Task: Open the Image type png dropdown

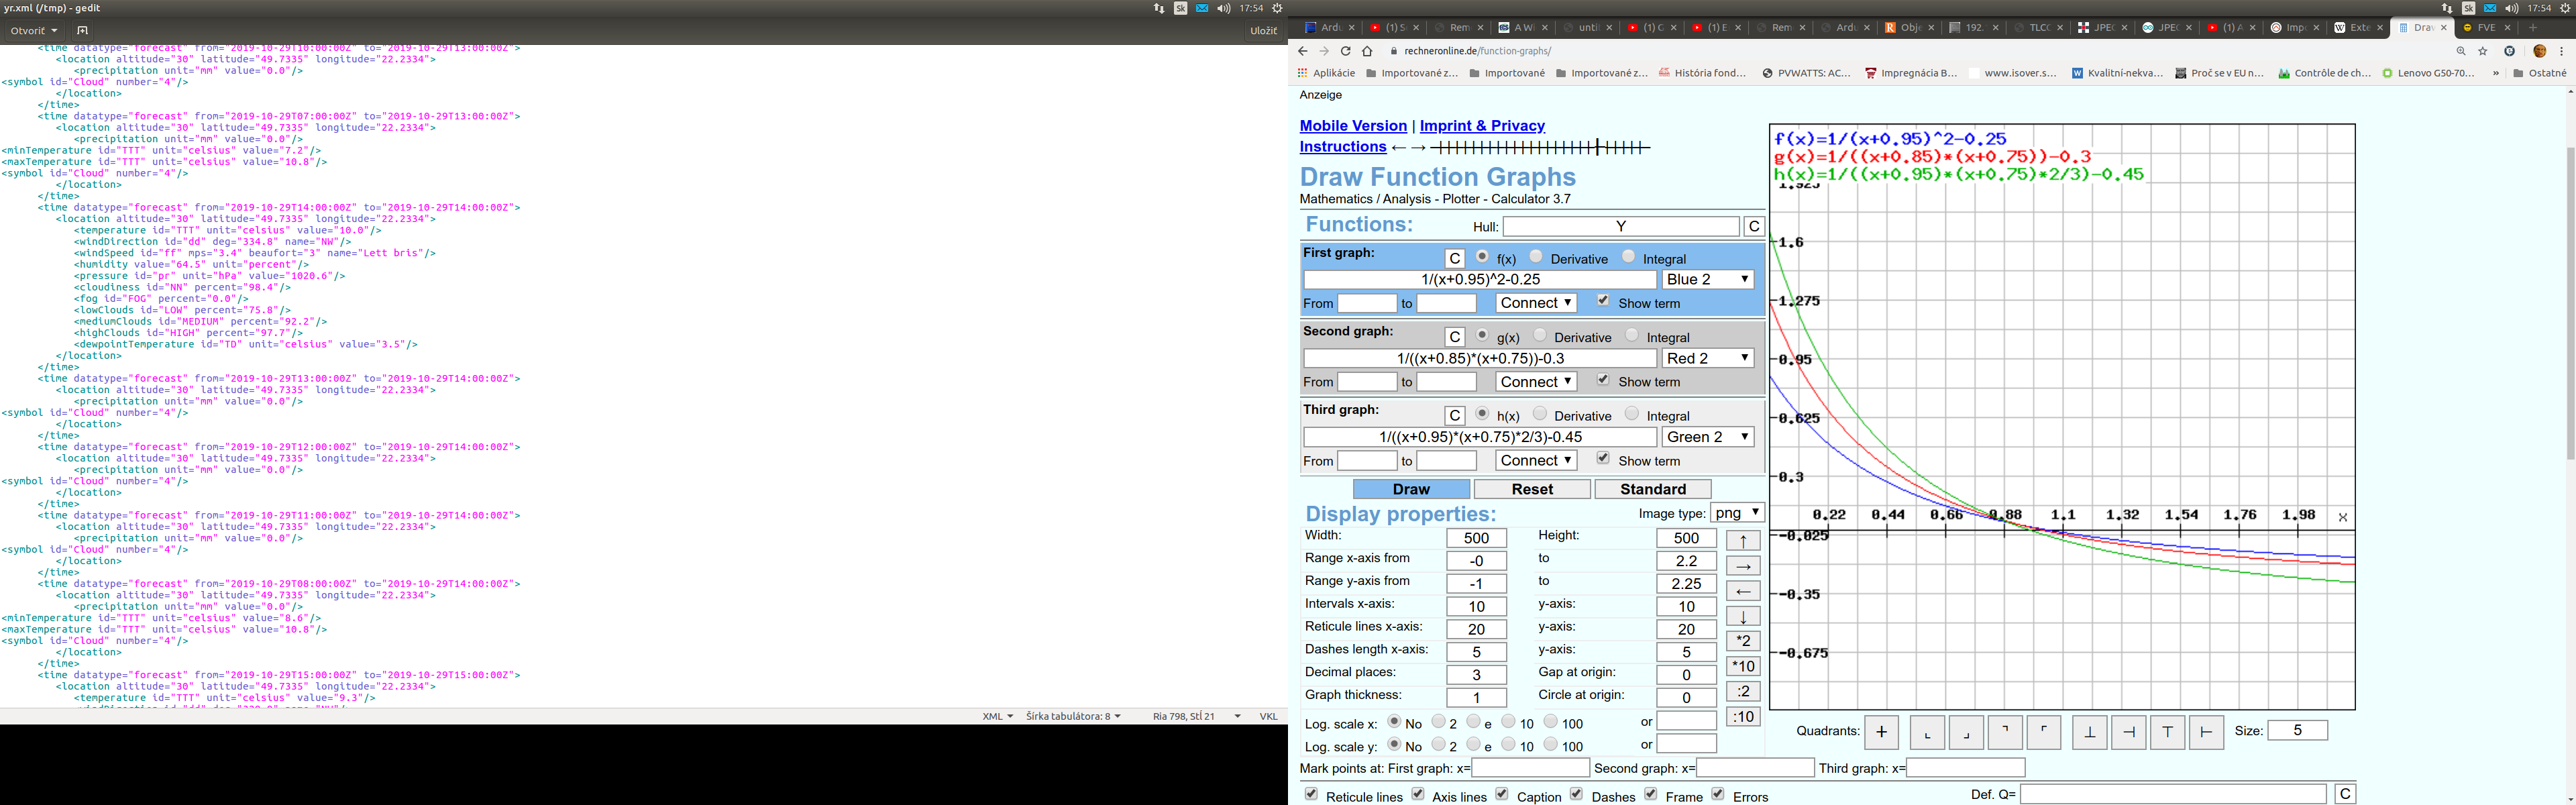Action: coord(1738,513)
